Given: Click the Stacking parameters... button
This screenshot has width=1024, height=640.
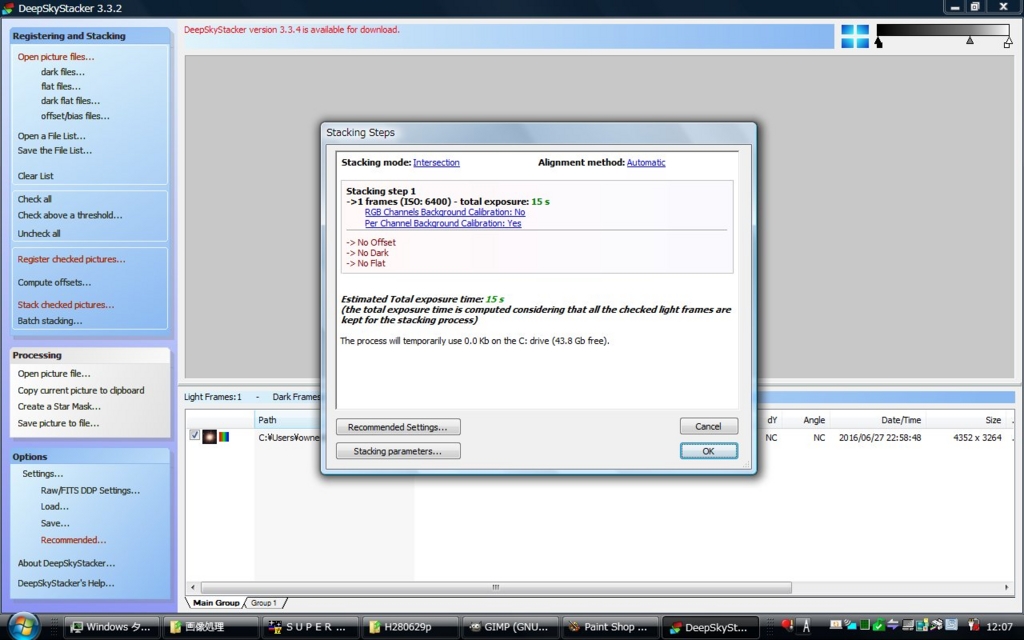Looking at the screenshot, I should 398,451.
